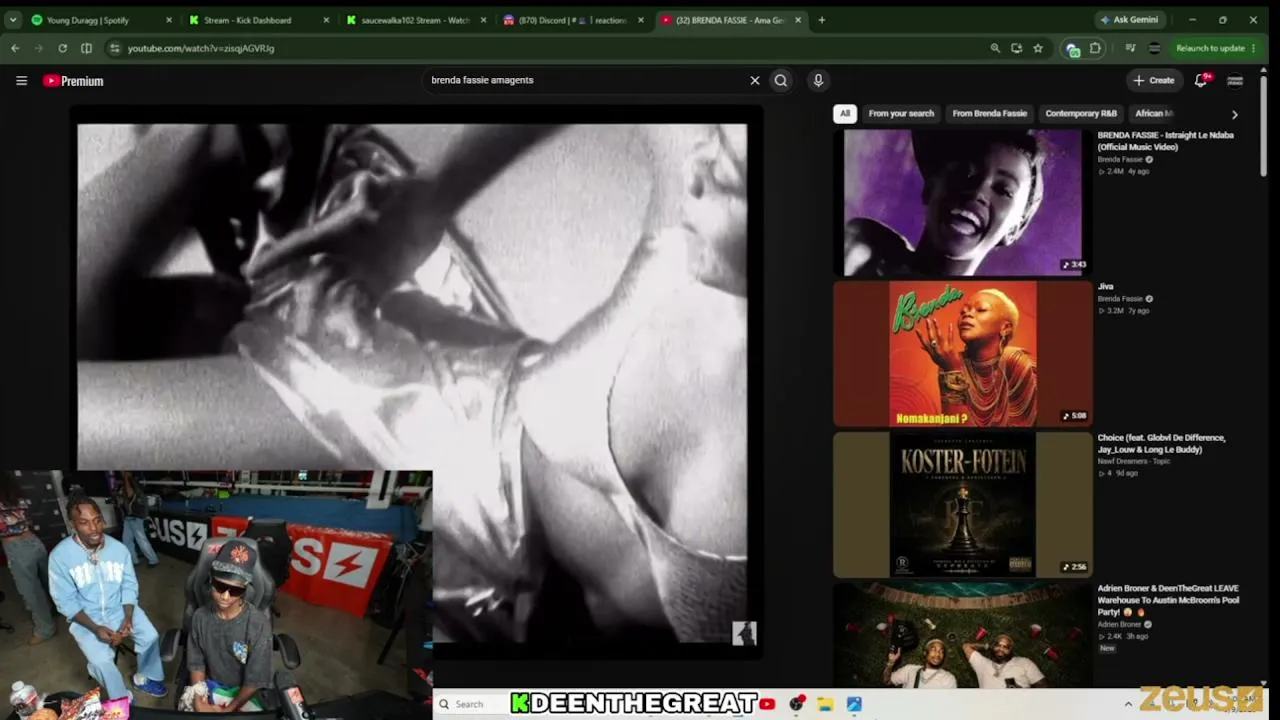Open Choice feat. Globvl De Difference video

pos(1162,444)
